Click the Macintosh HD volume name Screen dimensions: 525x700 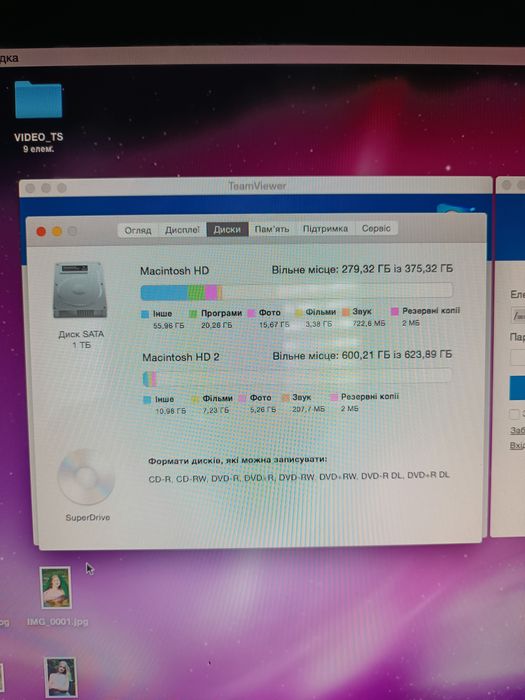175,271
